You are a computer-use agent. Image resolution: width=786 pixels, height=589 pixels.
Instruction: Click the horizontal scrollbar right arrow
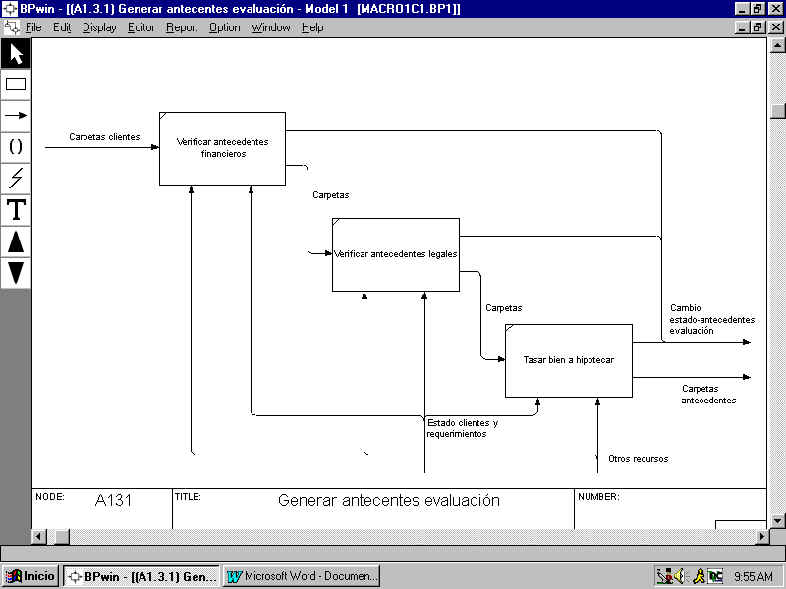(x=762, y=536)
